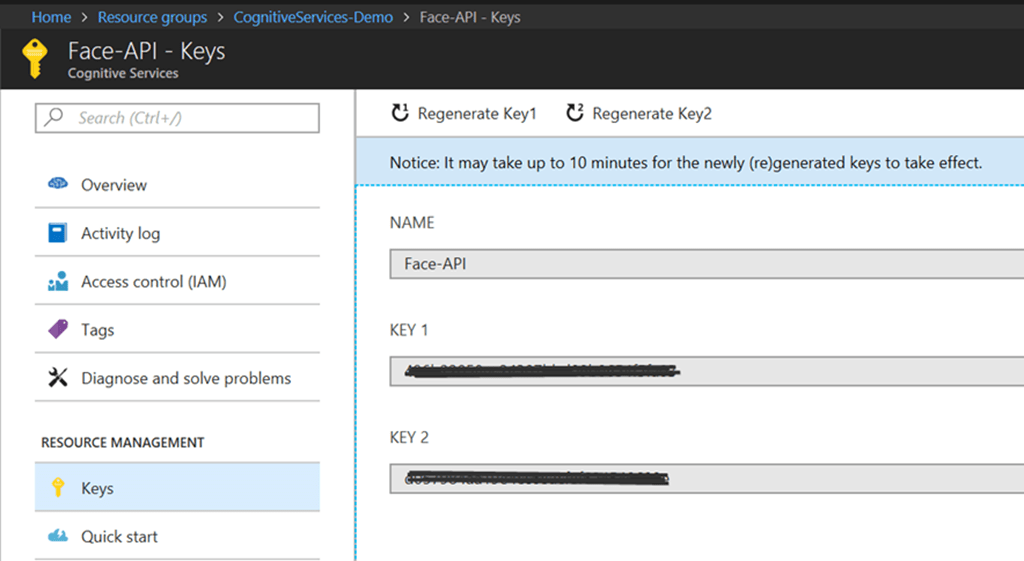Click the Overview cloud icon
This screenshot has height=561, width=1024.
58,185
